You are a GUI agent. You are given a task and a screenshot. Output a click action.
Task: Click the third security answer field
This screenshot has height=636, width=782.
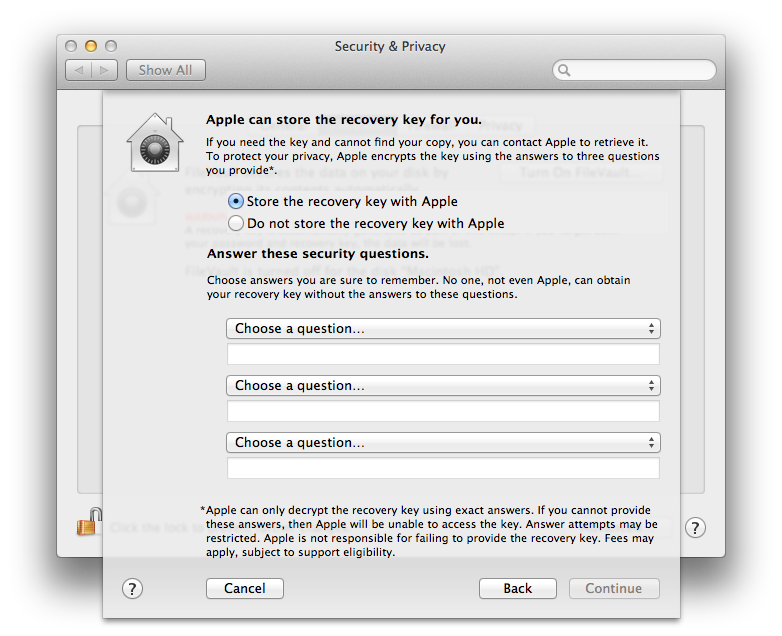coord(443,468)
